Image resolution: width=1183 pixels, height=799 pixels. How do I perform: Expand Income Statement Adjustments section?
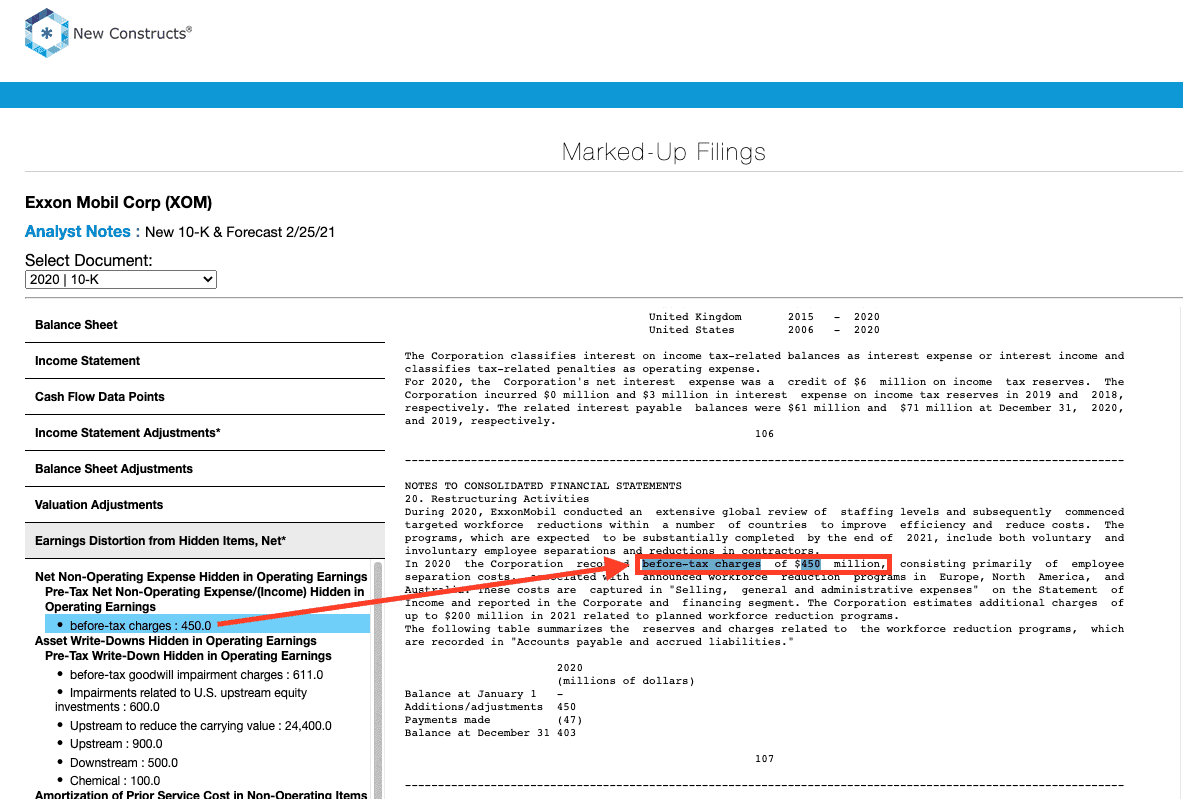[204, 433]
